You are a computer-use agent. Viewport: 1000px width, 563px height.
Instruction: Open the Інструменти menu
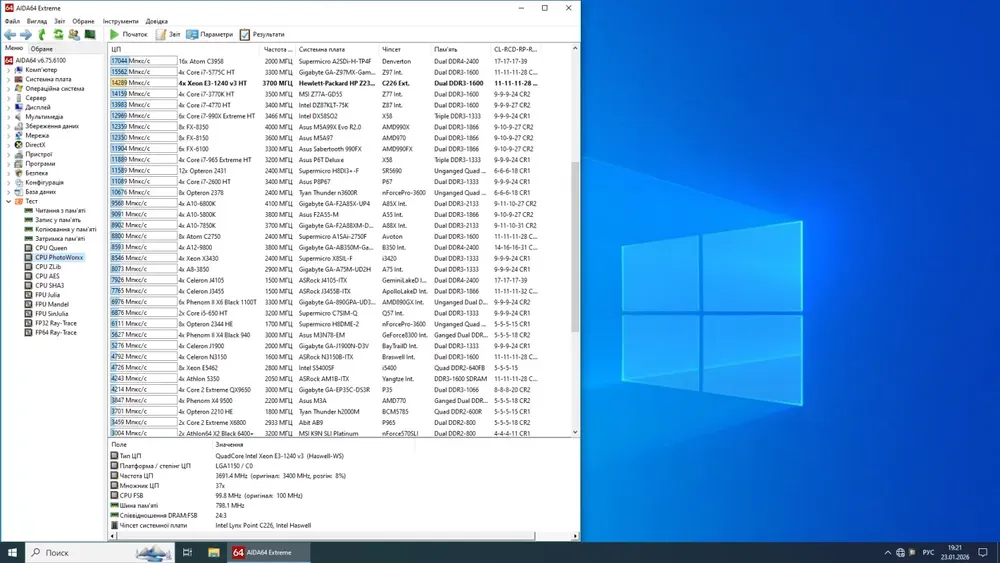[x=120, y=21]
